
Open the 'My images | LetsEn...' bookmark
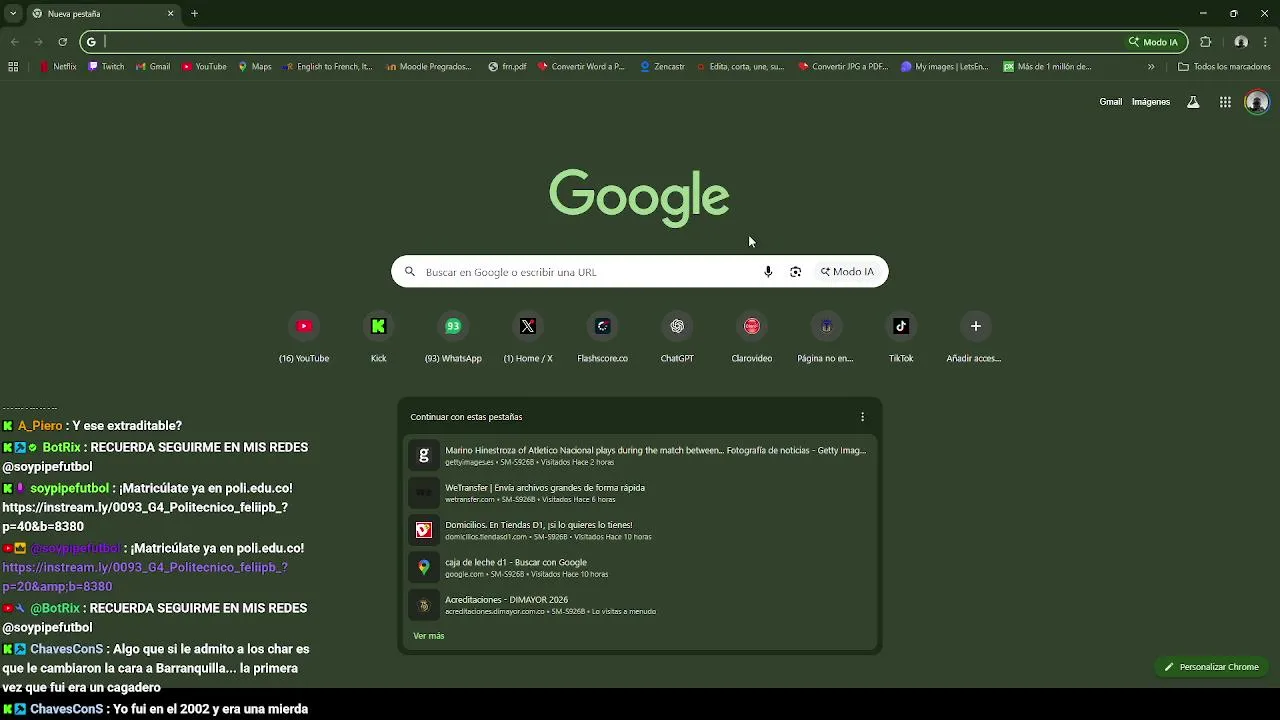pos(944,67)
